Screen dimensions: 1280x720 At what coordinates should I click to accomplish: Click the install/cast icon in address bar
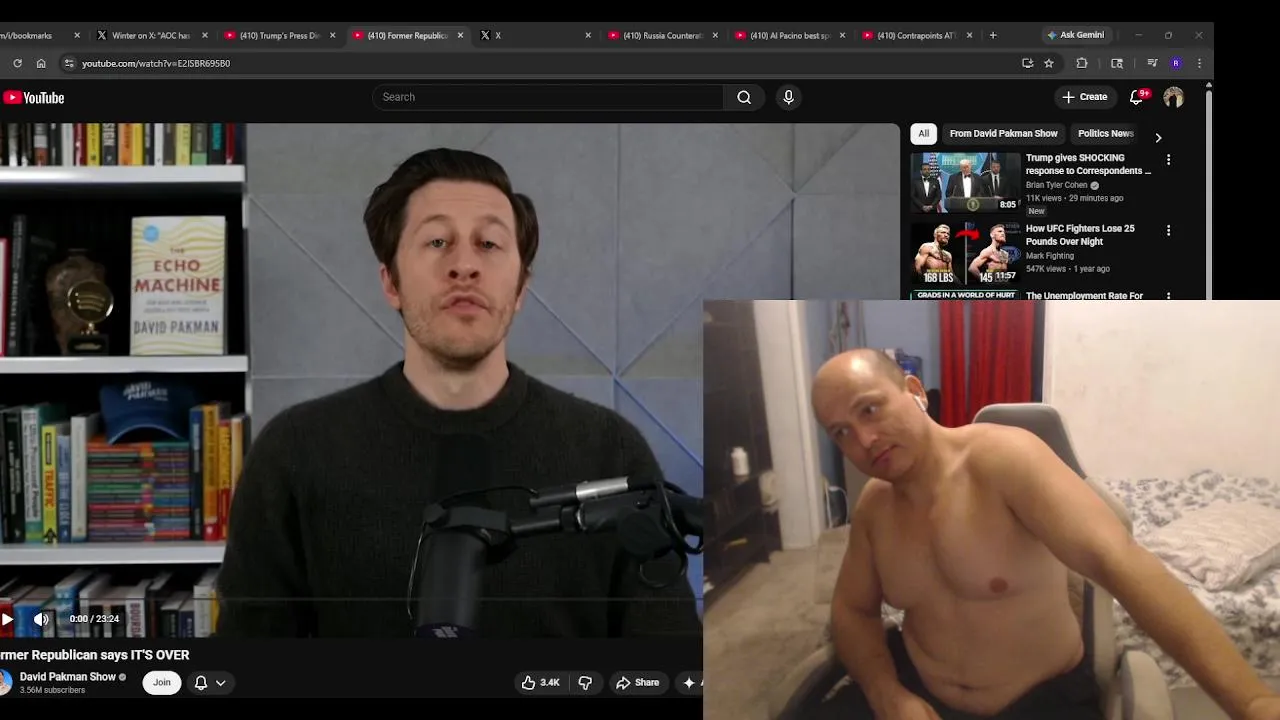(x=1027, y=63)
